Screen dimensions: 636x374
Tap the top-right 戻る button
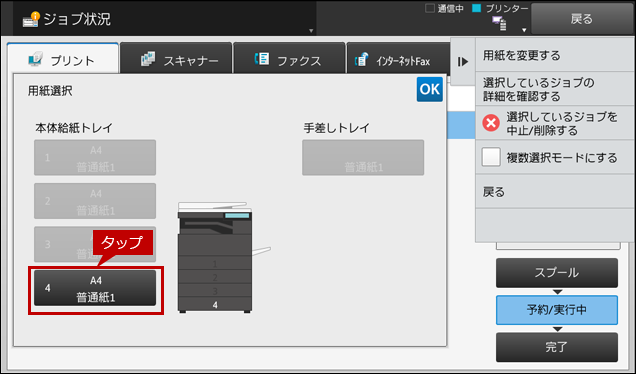pos(582,19)
